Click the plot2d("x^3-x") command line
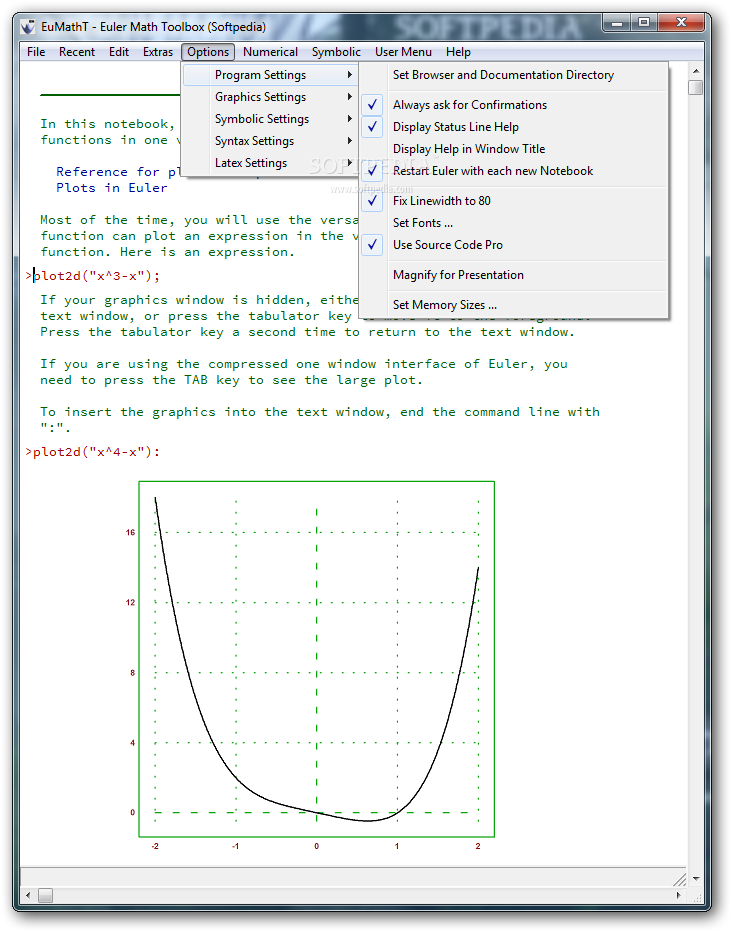 point(93,276)
